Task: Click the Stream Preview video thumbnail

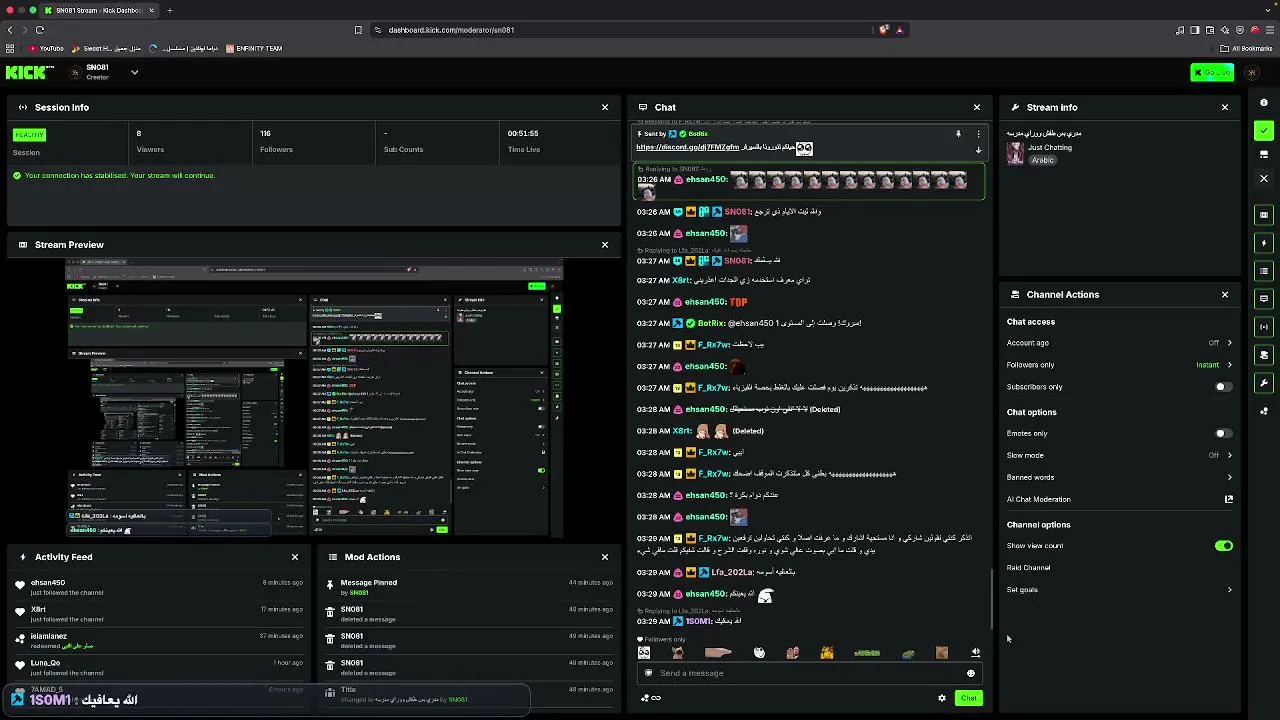Action: 315,398
